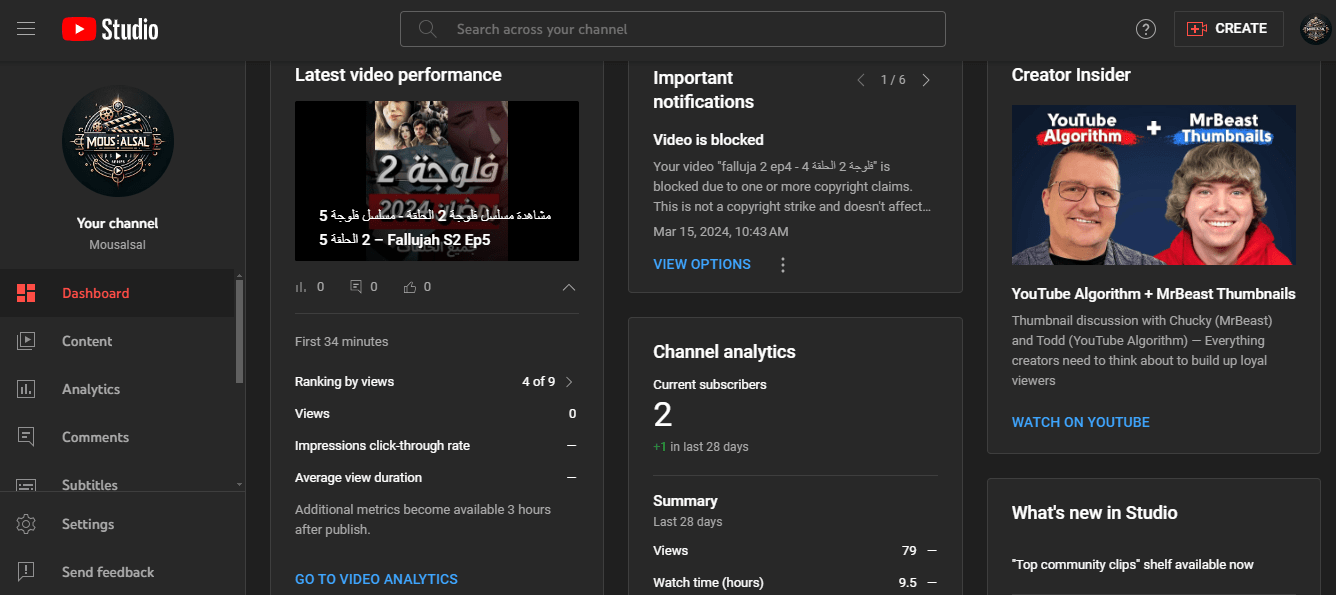Click the YouTube Studio logo

point(110,29)
